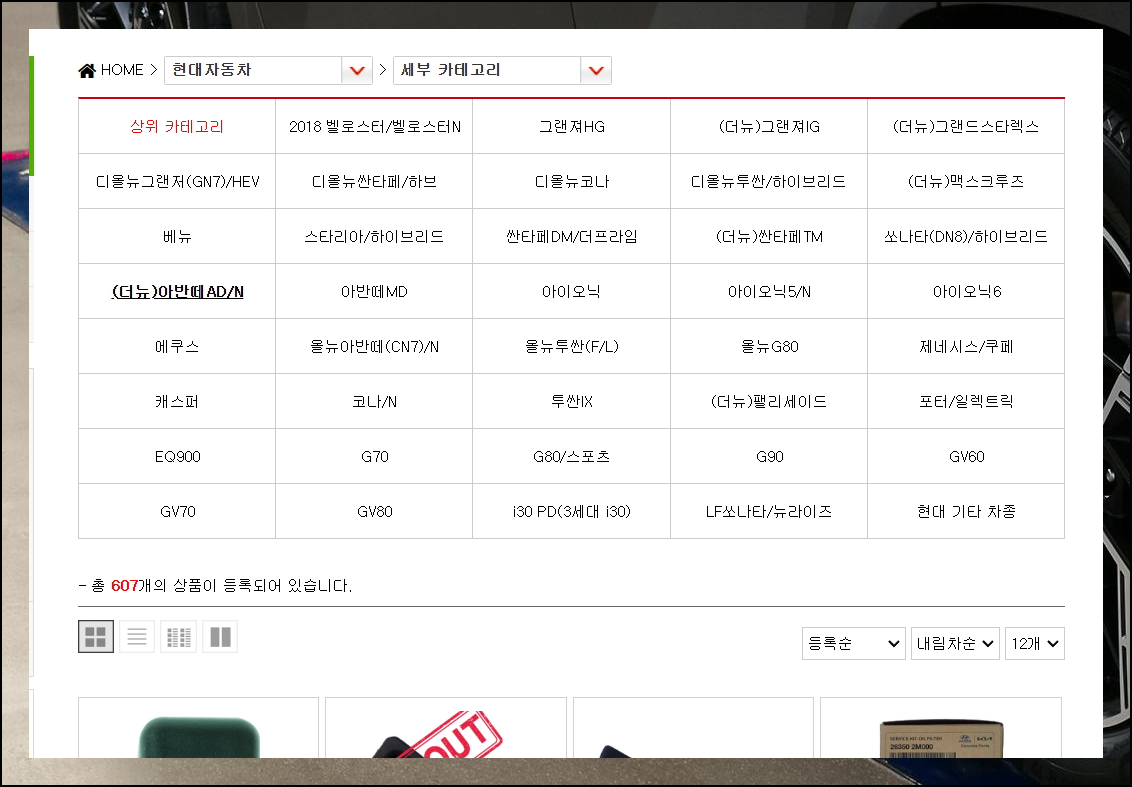Go to HOME via house icon
This screenshot has width=1132, height=787.
[x=87, y=70]
